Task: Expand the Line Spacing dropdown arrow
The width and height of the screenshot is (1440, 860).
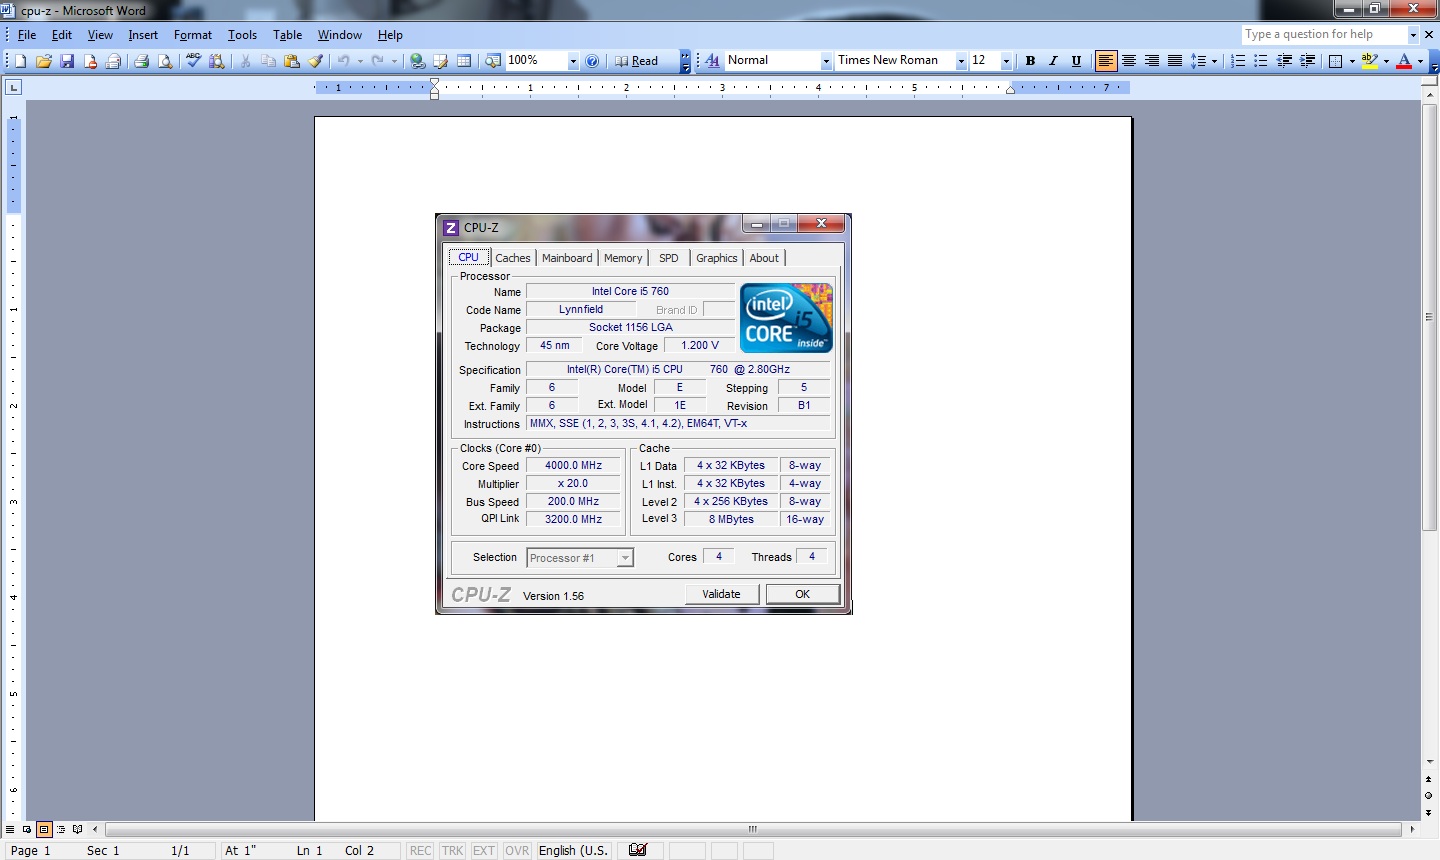Action: coord(1214,61)
